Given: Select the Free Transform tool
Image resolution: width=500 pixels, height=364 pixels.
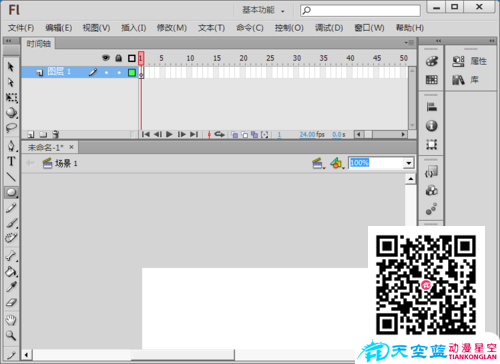Looking at the screenshot, I should 11,97.
